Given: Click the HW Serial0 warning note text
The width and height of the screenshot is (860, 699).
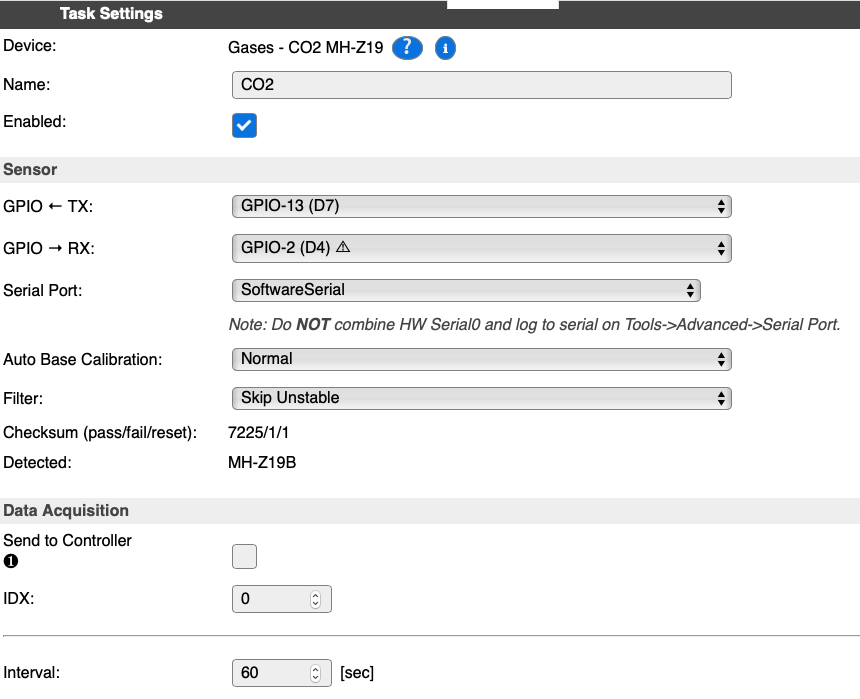Looking at the screenshot, I should 535,325.
